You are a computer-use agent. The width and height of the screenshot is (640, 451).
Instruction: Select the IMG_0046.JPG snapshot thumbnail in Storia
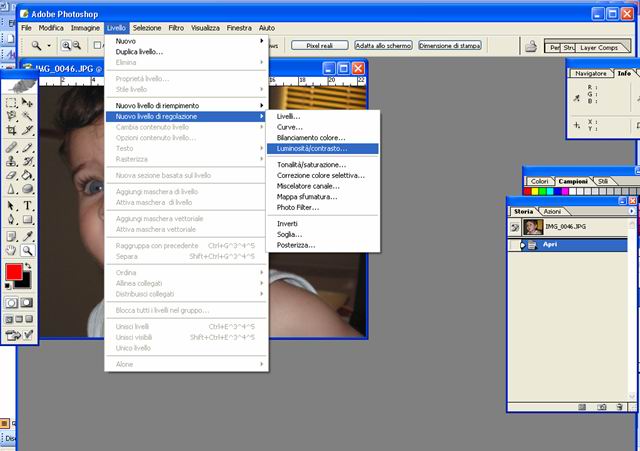533,227
